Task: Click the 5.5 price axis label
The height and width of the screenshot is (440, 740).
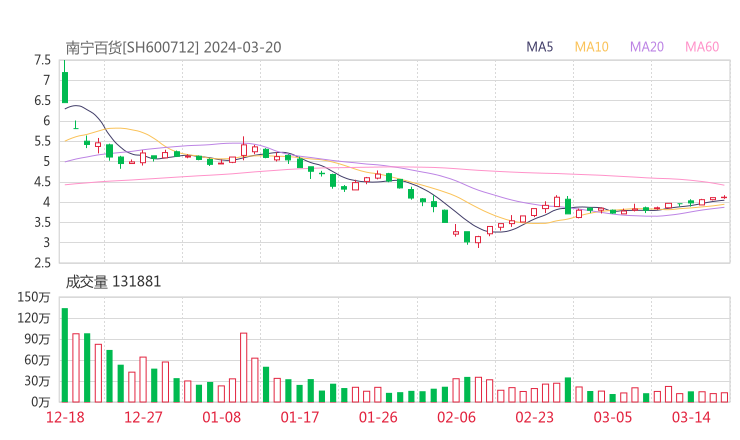Action: [42, 141]
